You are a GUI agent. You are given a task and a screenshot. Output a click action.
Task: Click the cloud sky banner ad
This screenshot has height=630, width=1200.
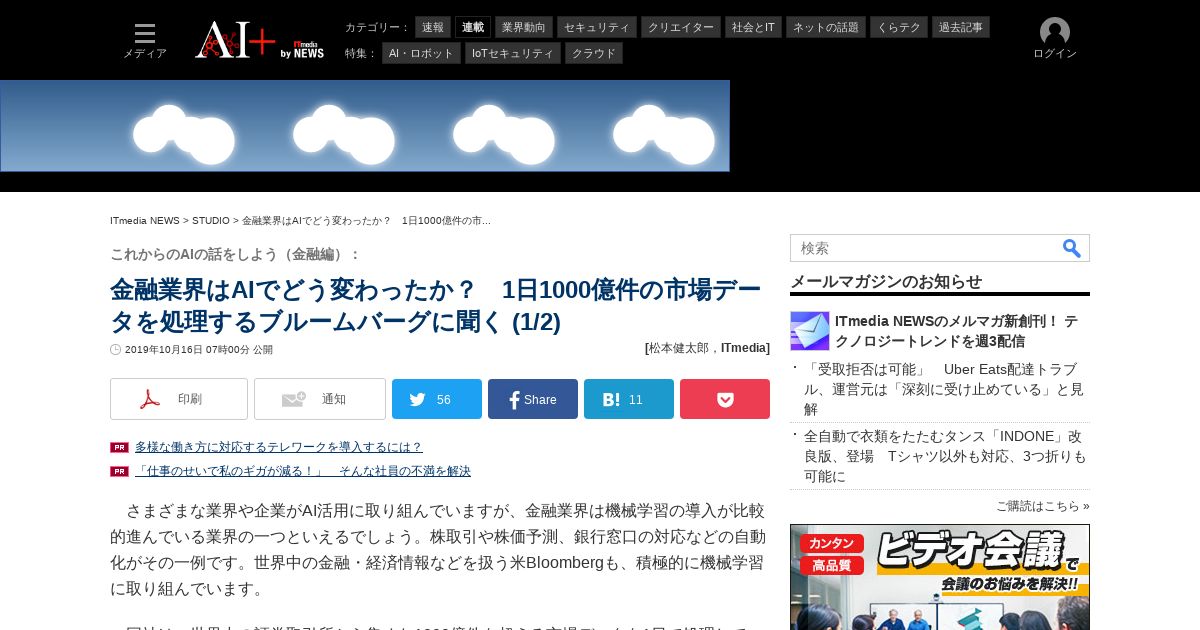pyautogui.click(x=365, y=126)
